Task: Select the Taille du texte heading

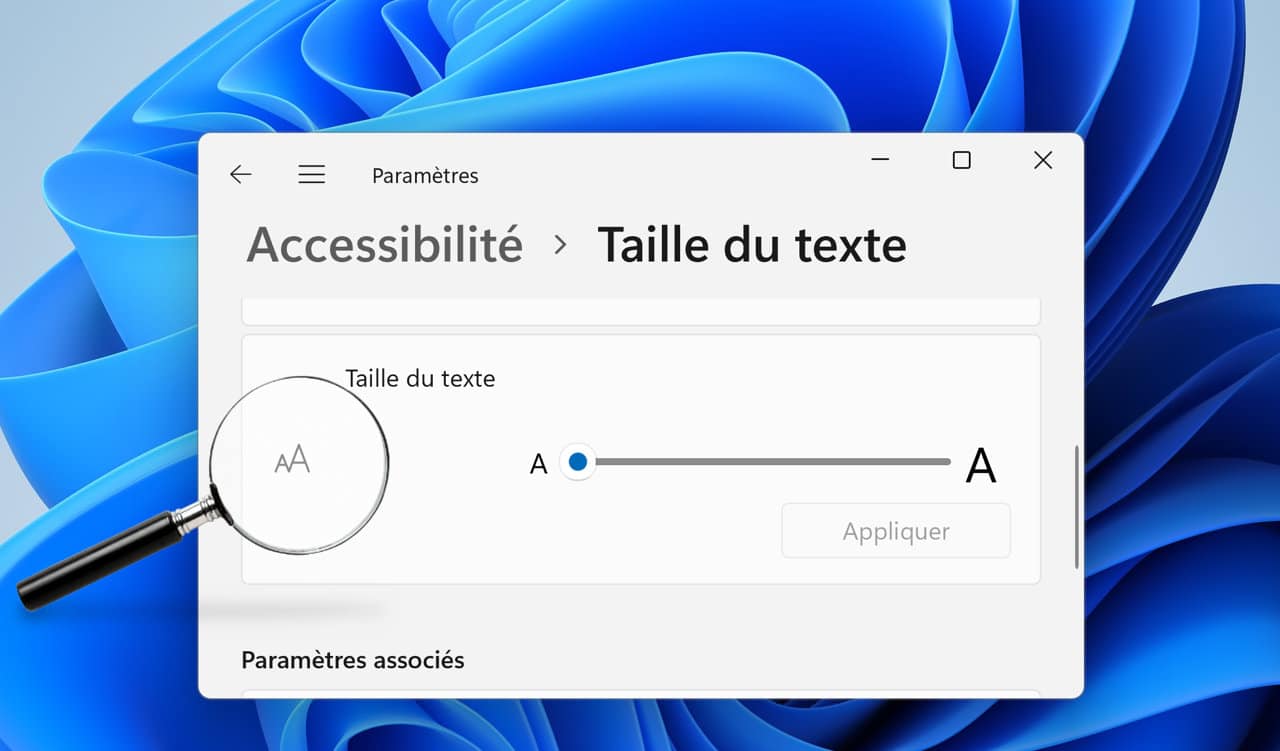Action: pyautogui.click(x=752, y=244)
